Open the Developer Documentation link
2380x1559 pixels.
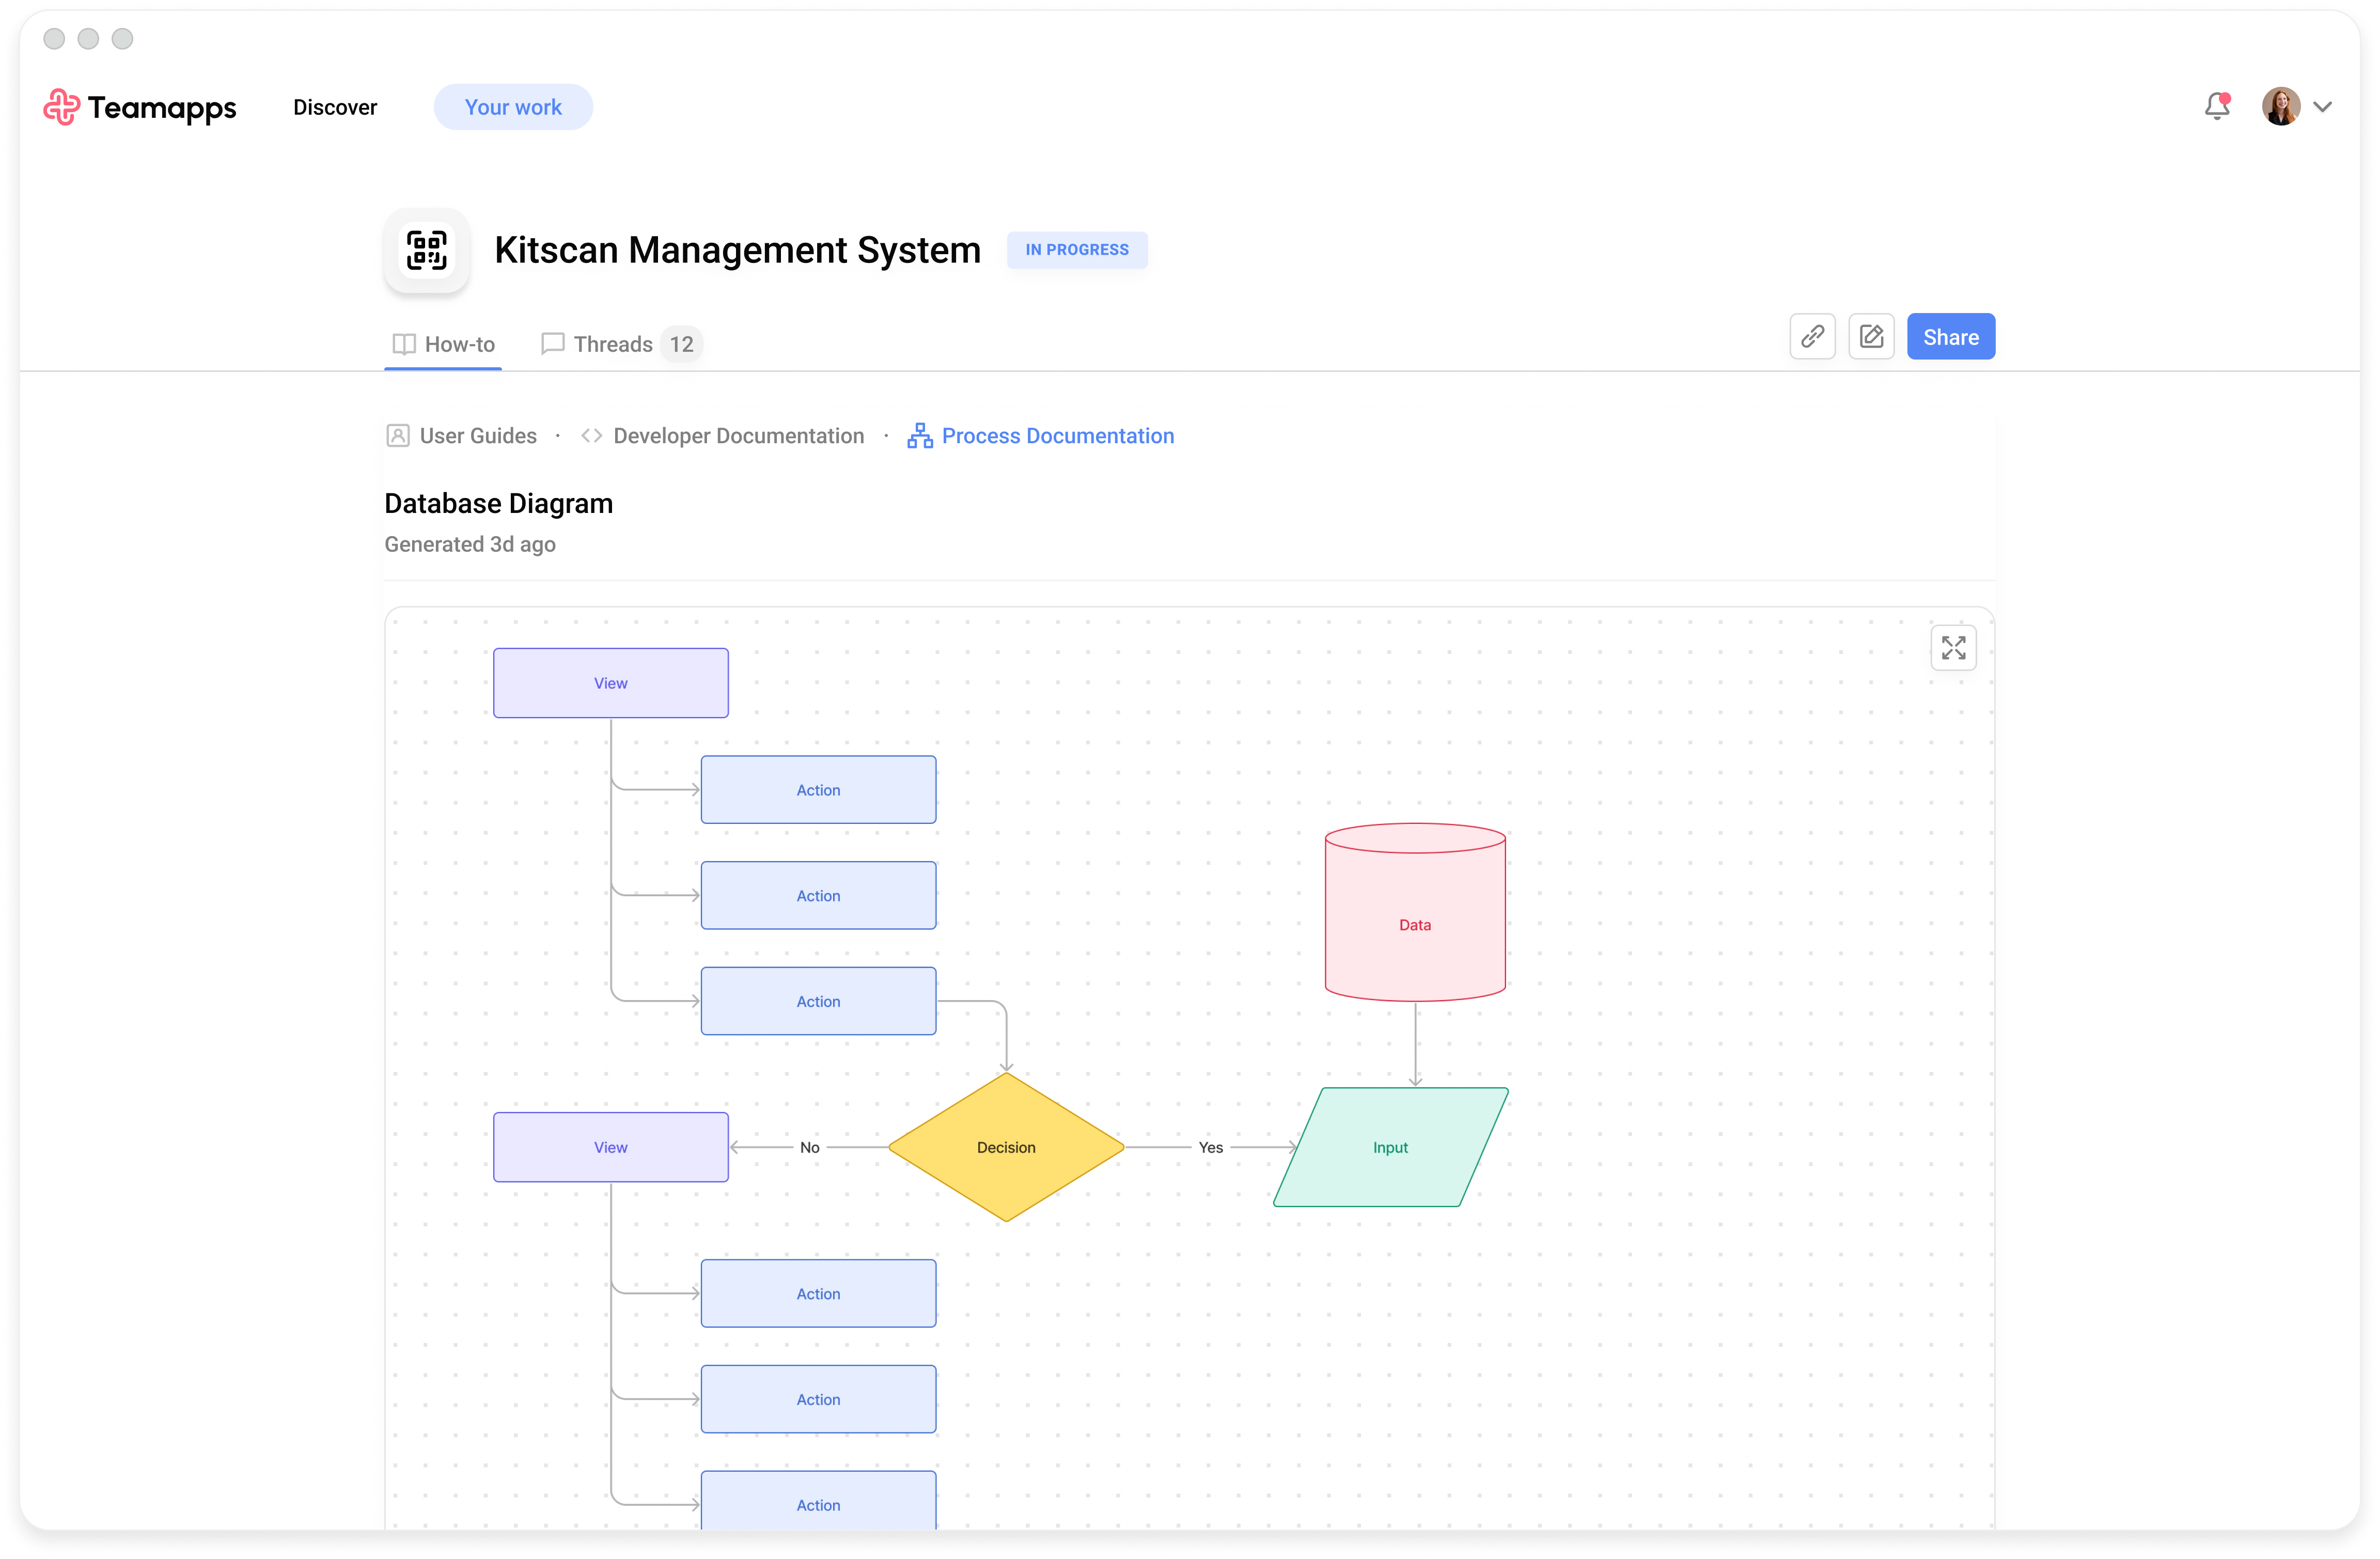tap(738, 436)
